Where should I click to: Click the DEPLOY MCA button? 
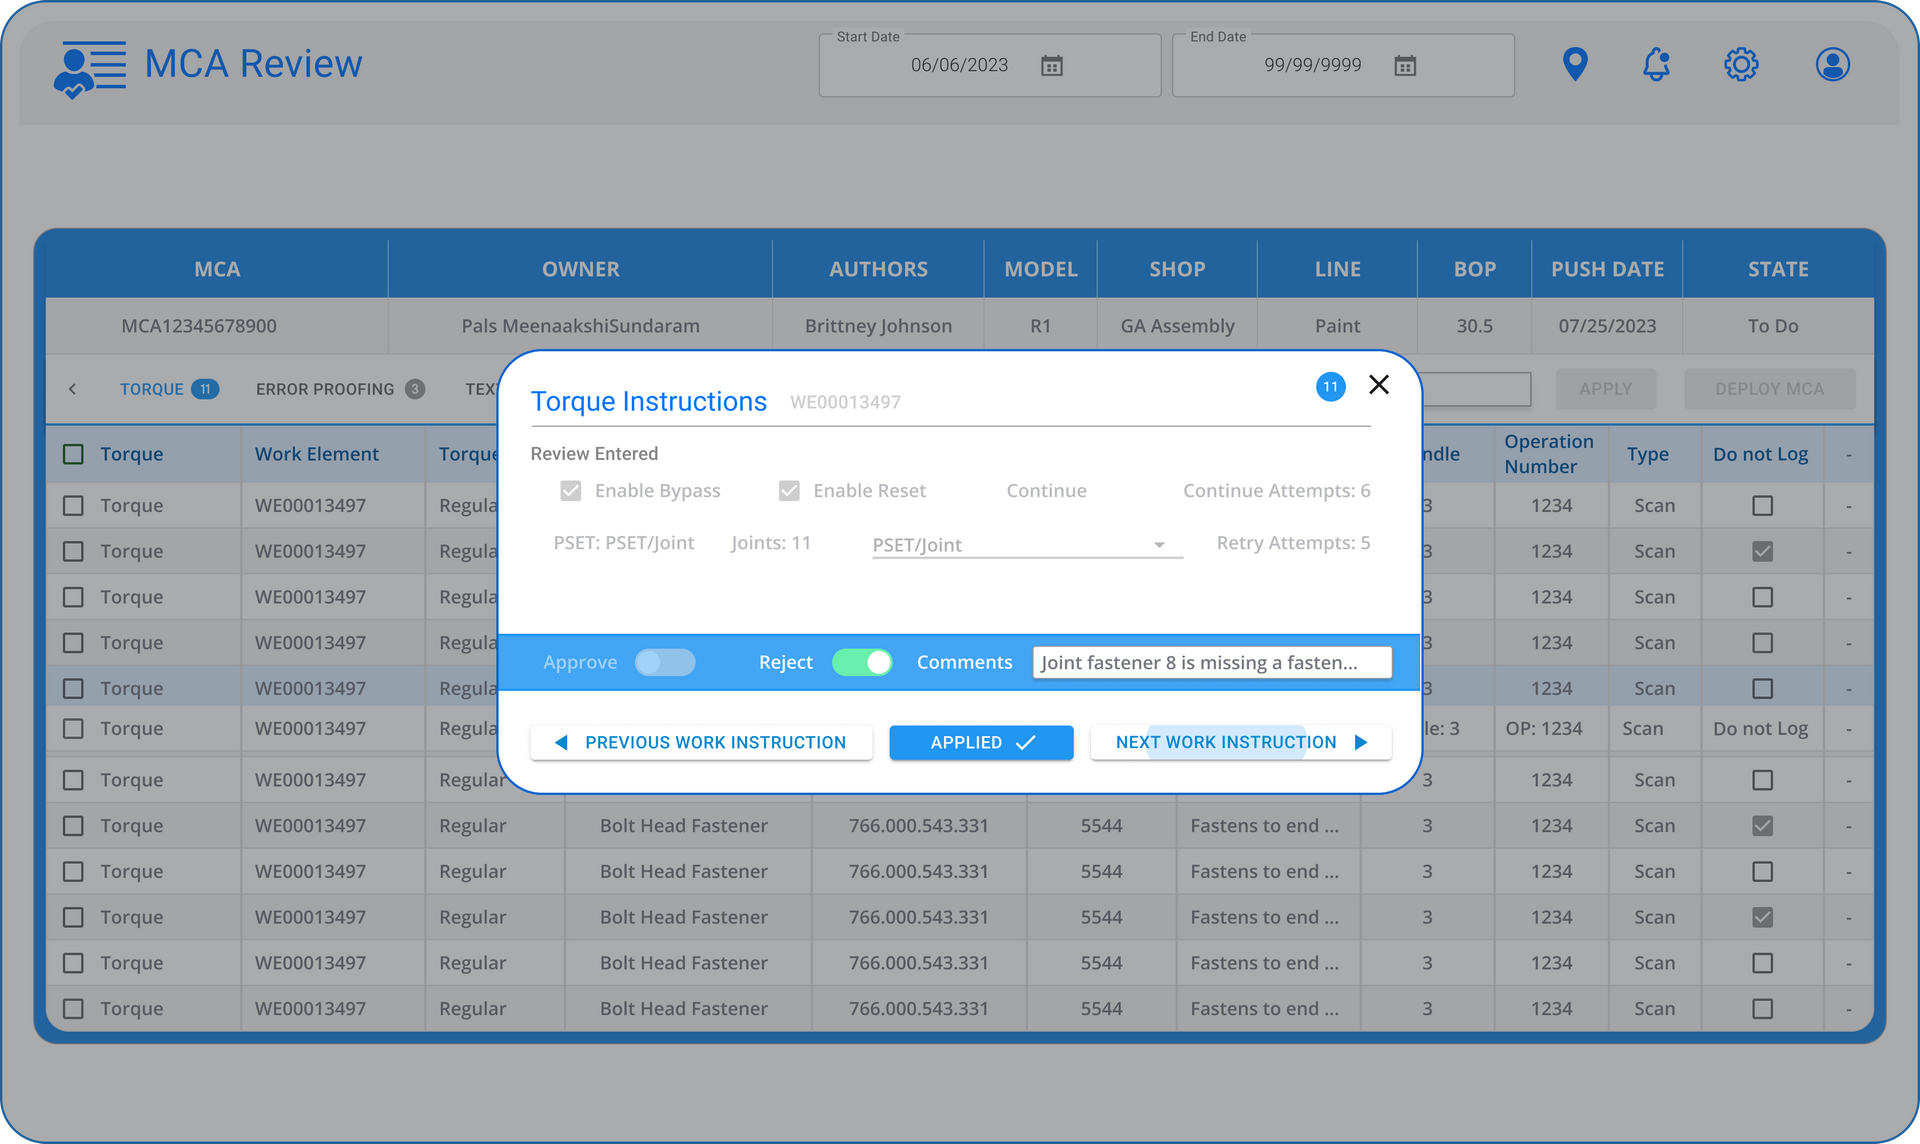pyautogui.click(x=1769, y=389)
